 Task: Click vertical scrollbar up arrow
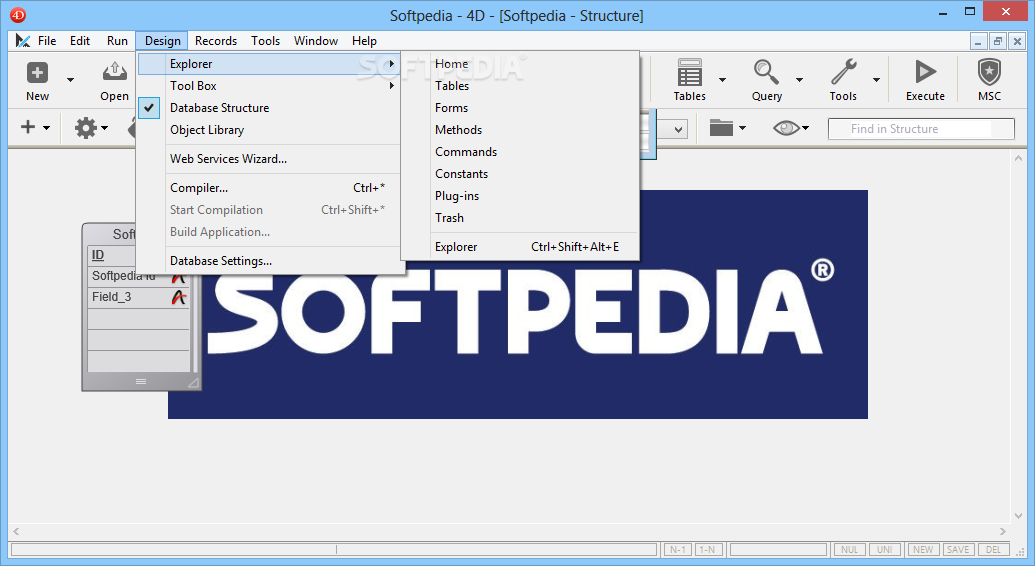pyautogui.click(x=1018, y=159)
